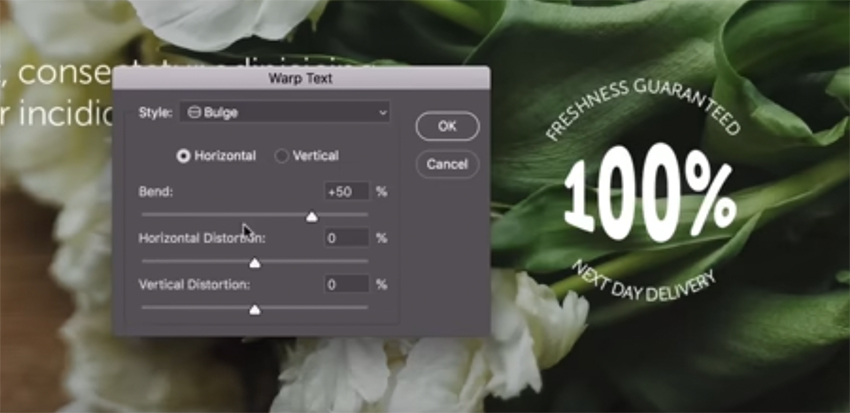850x413 pixels.
Task: Click the Vertical Distortion value field
Action: [347, 285]
